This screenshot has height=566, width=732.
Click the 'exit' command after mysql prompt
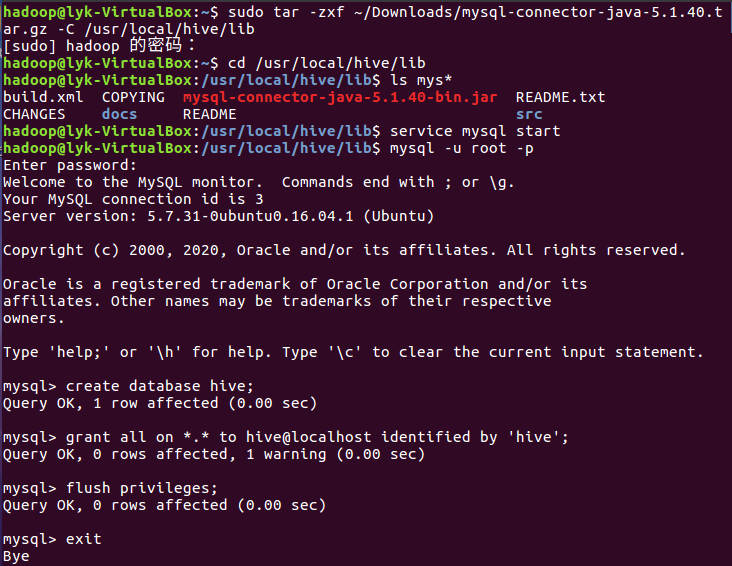(x=84, y=539)
